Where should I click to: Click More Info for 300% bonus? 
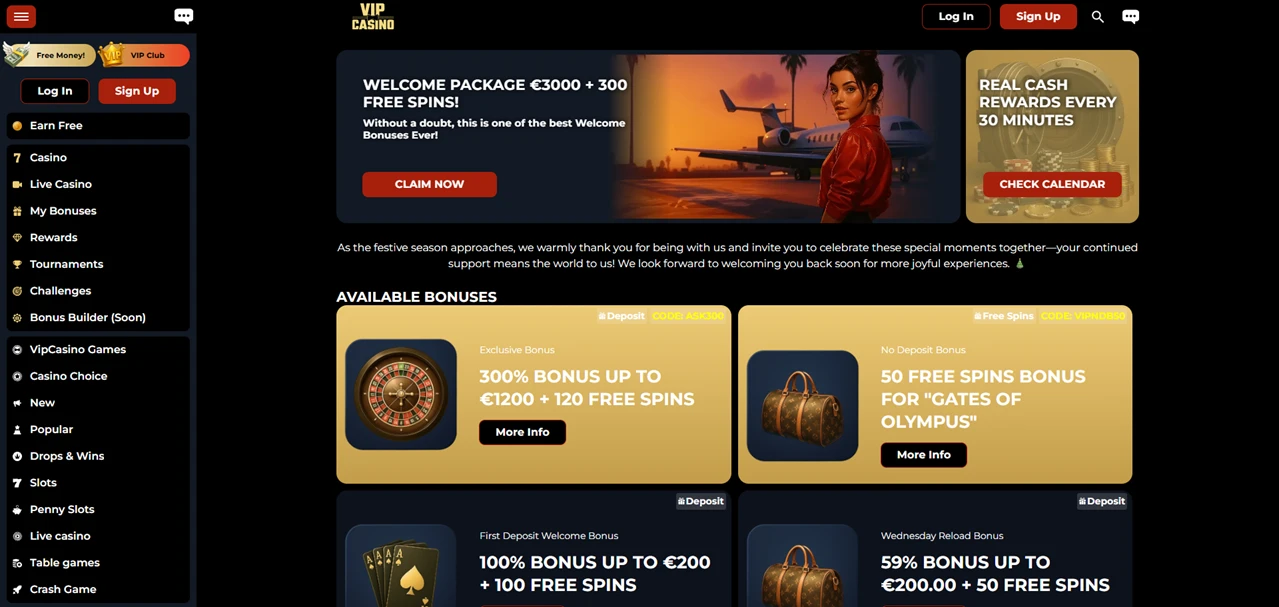[x=522, y=432]
